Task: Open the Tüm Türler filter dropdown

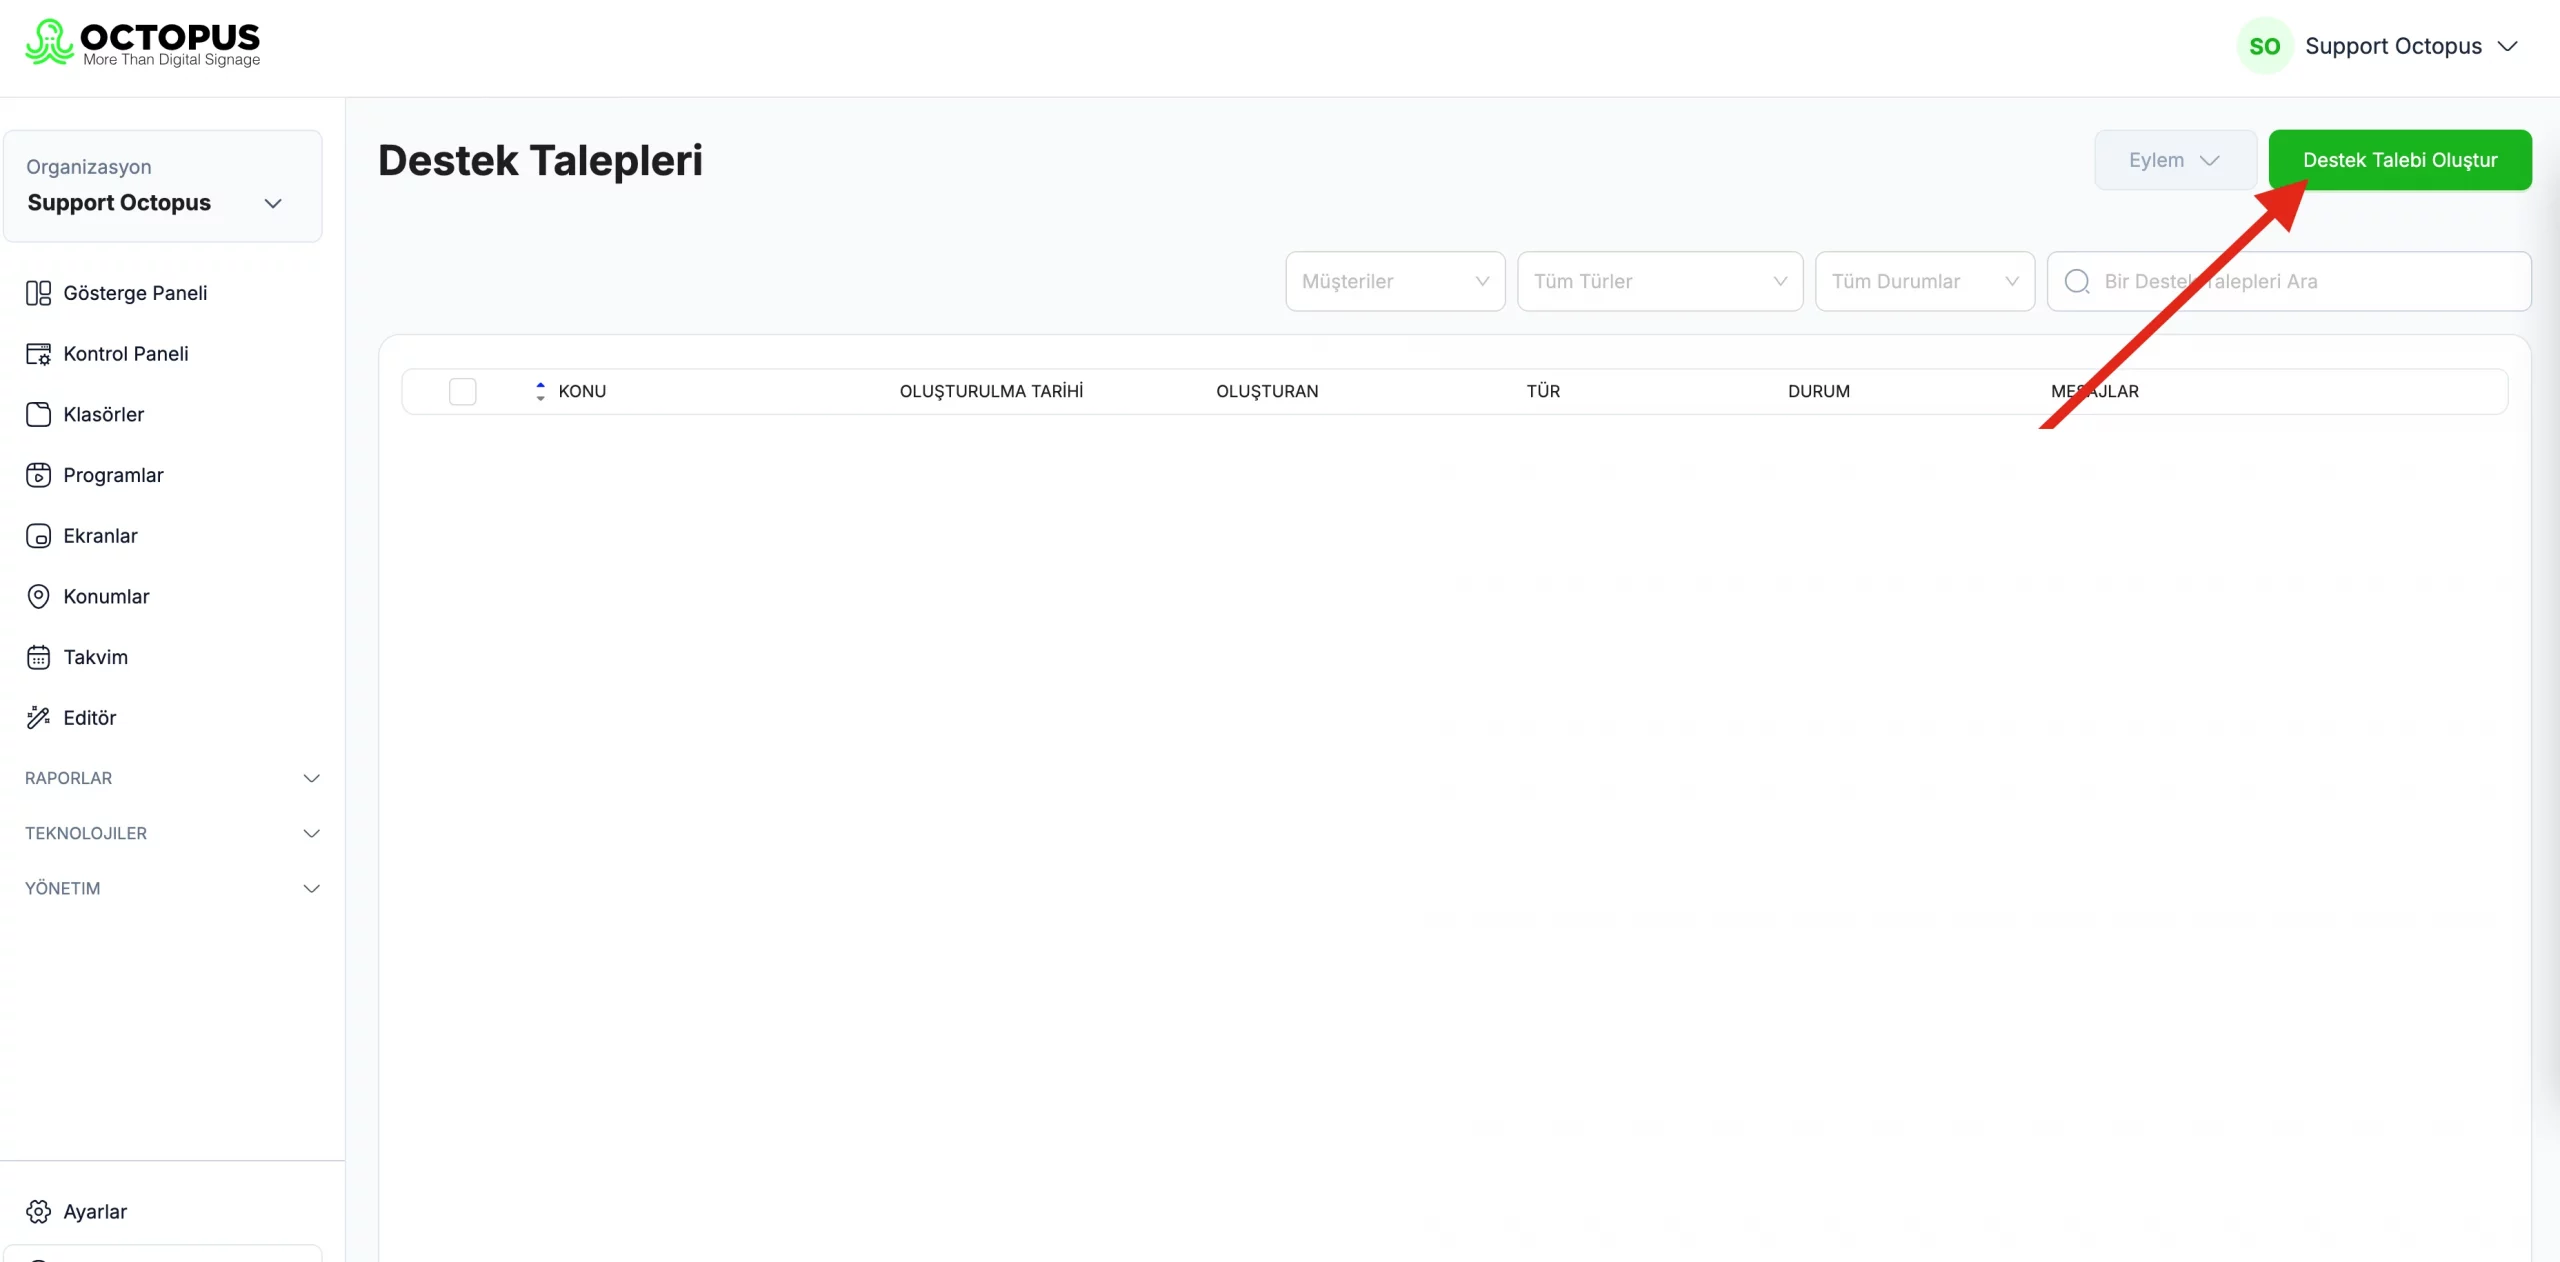Action: (1660, 281)
